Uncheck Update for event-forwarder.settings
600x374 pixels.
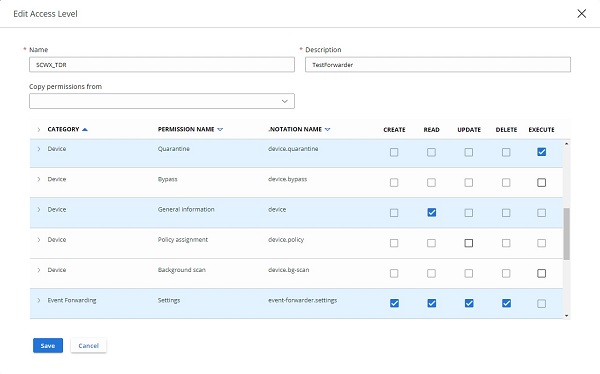pos(469,303)
